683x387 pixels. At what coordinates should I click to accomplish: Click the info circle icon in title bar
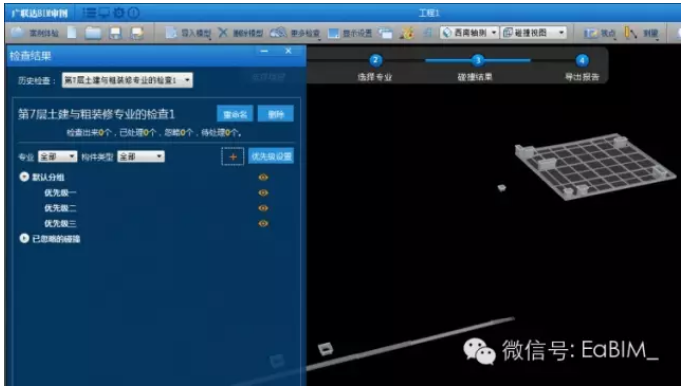click(133, 13)
